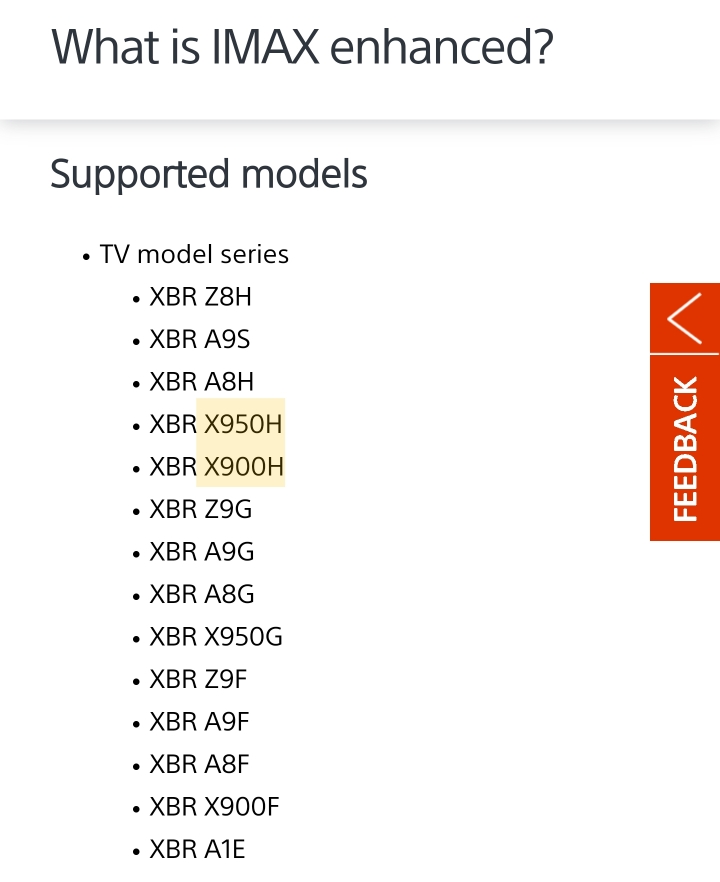Click the XBR A8F model entry
Screen dimensions: 720x882
(199, 764)
